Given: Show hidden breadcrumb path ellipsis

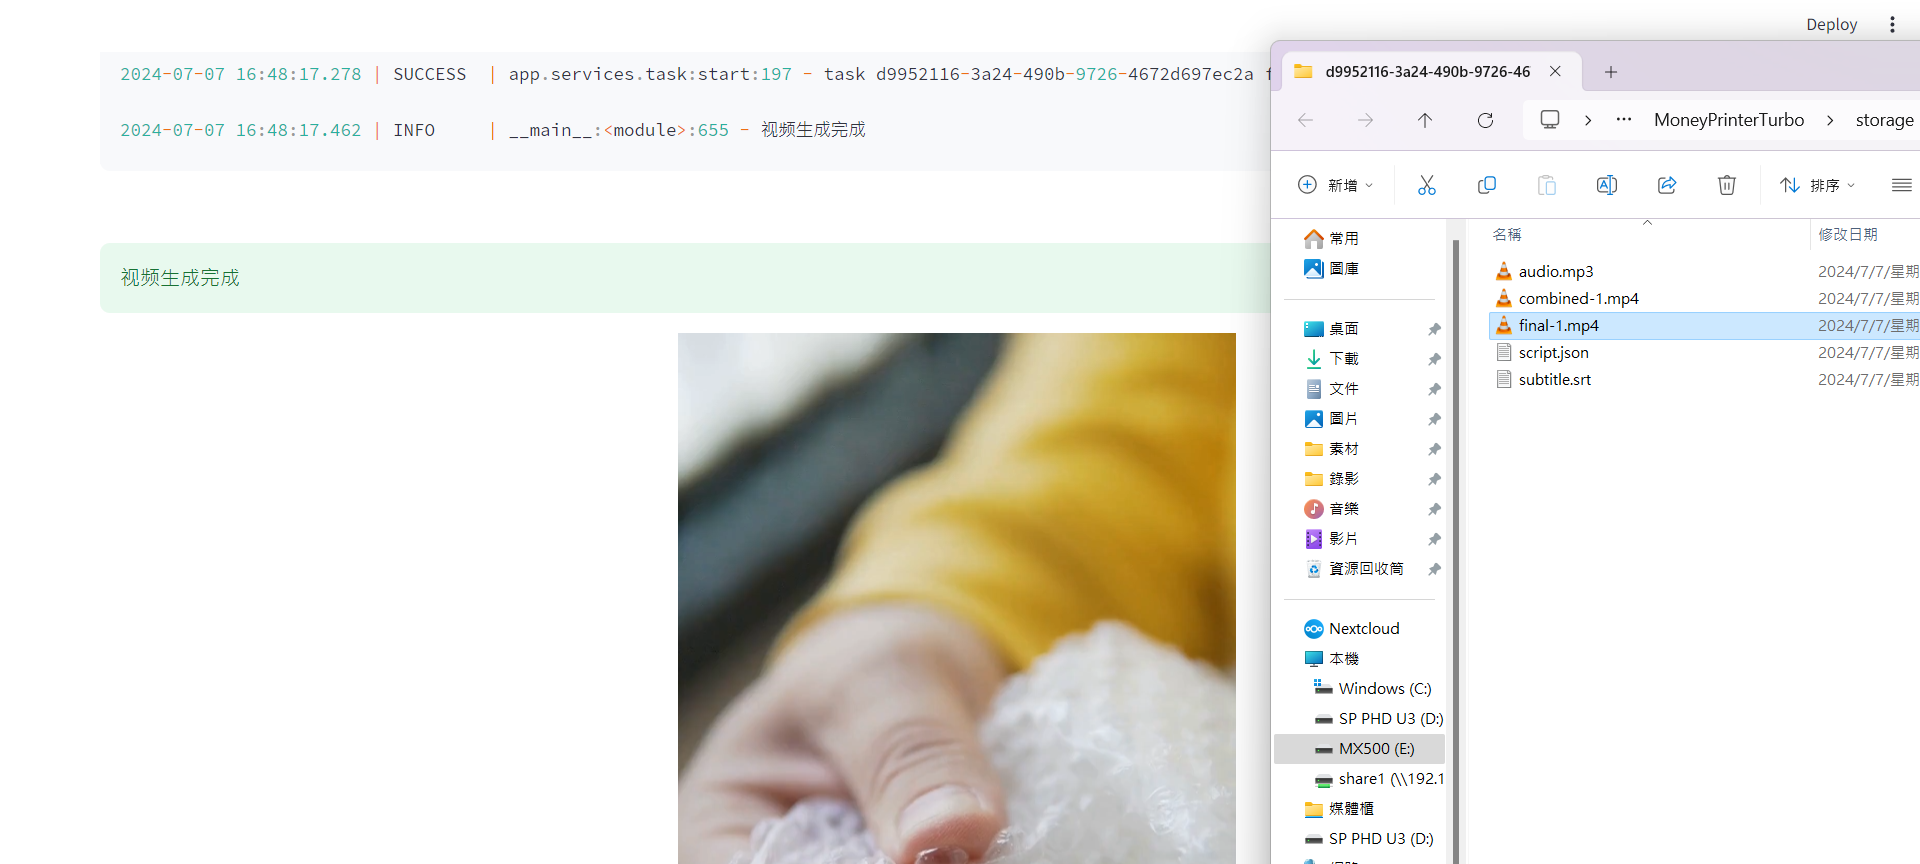Looking at the screenshot, I should click(1624, 120).
